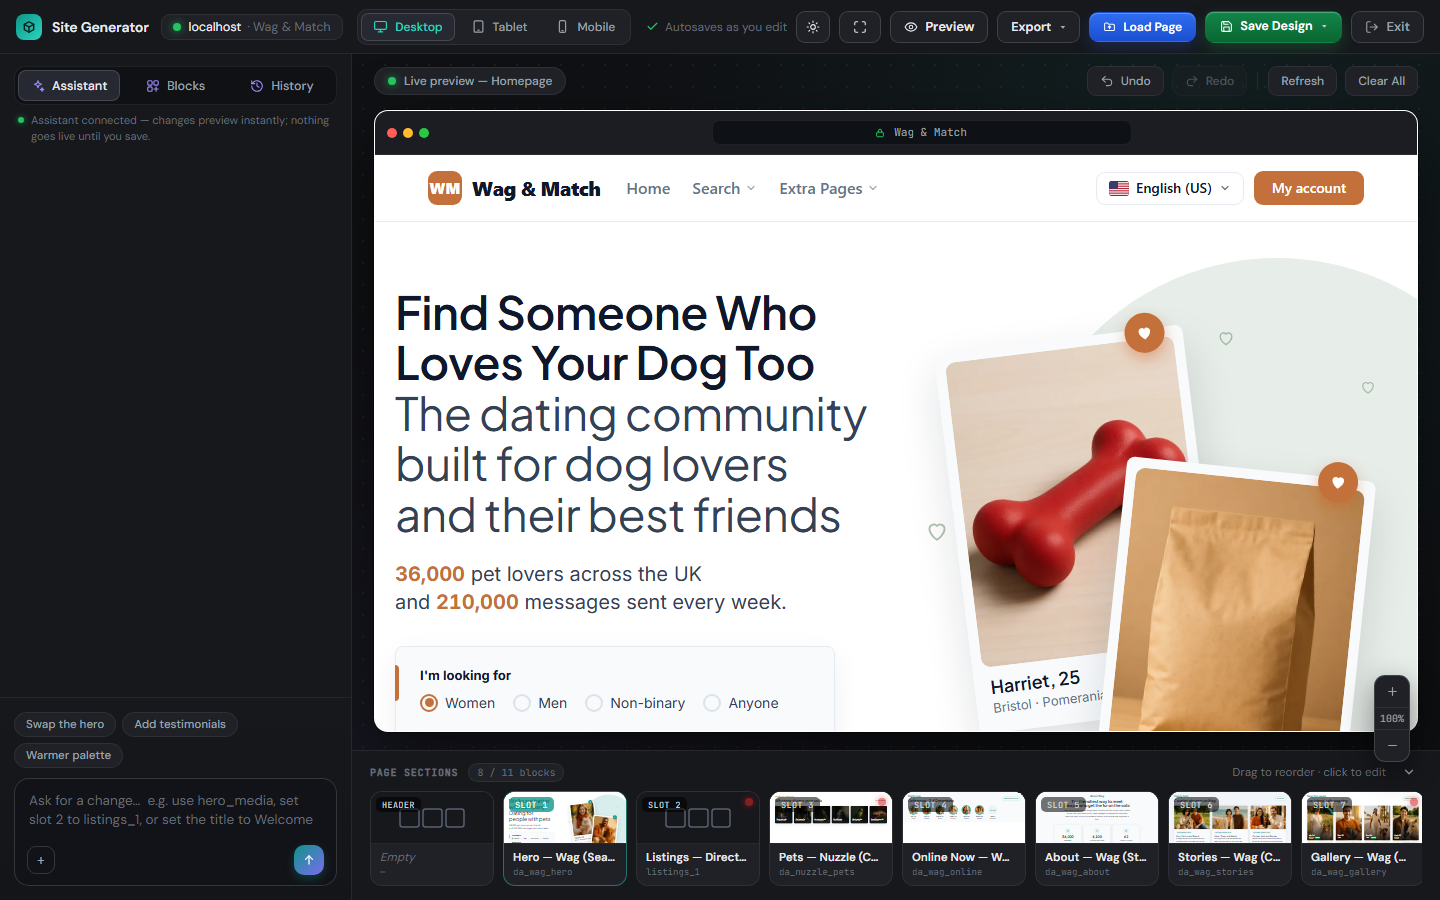
Task: Open Preview with the eye icon button
Action: click(939, 27)
